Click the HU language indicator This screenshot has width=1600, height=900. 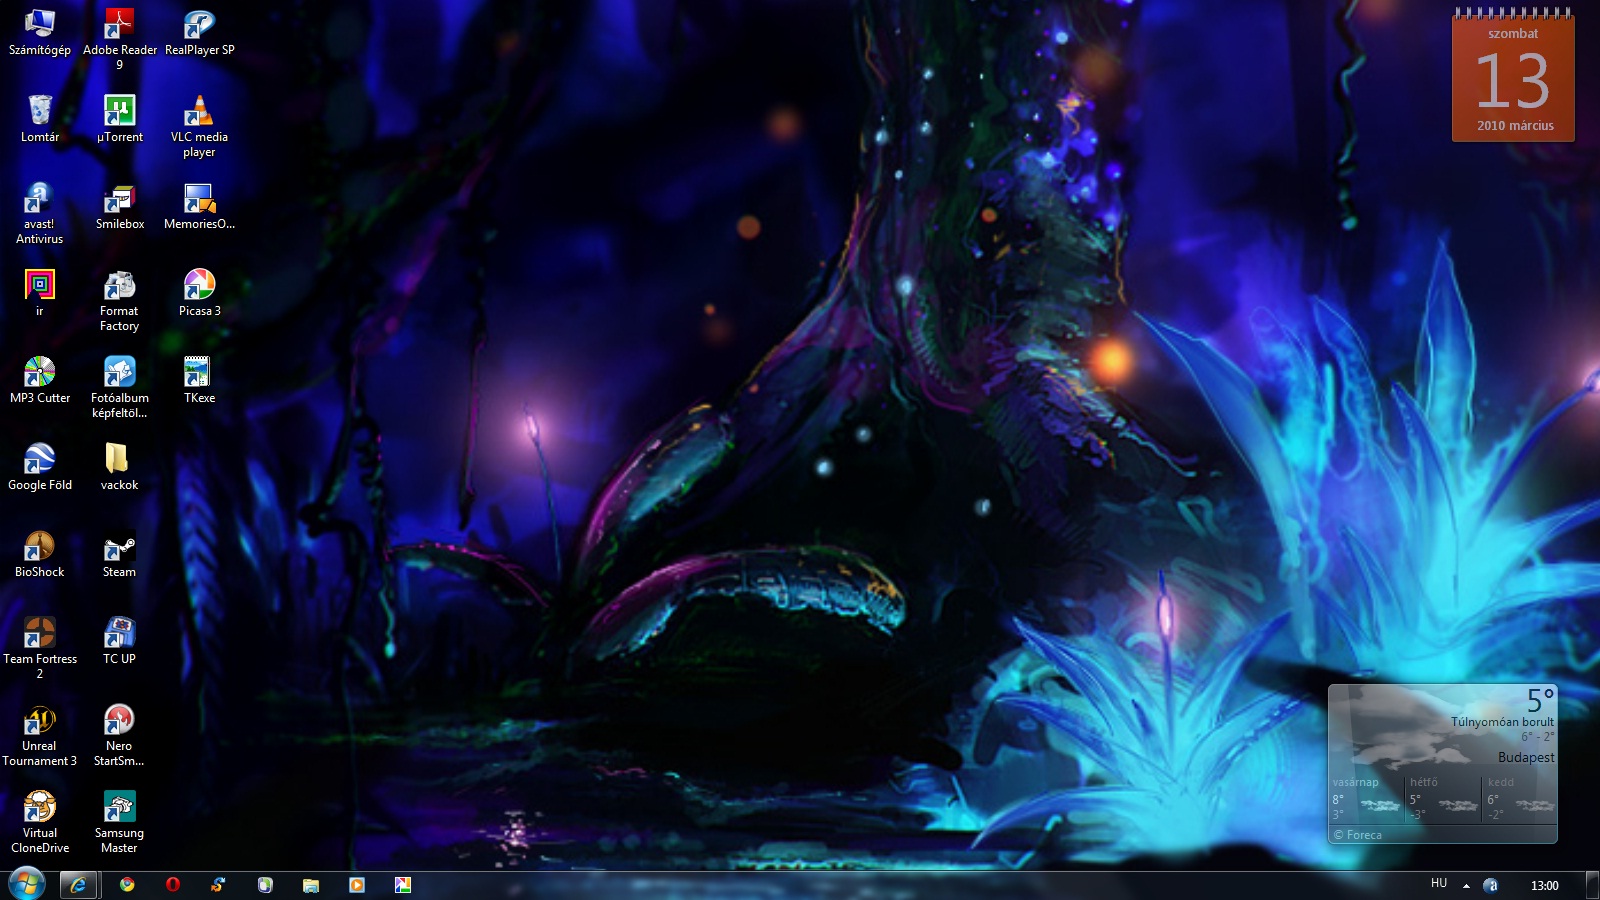pos(1439,884)
